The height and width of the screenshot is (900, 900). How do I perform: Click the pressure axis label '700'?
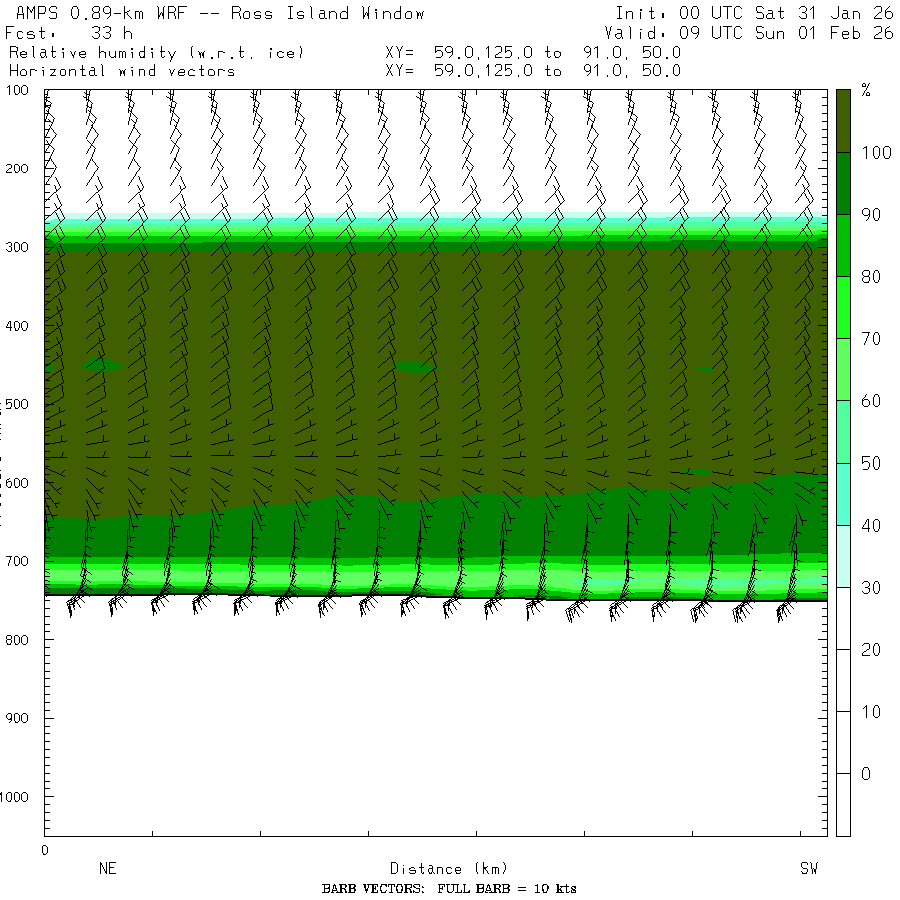(17, 561)
